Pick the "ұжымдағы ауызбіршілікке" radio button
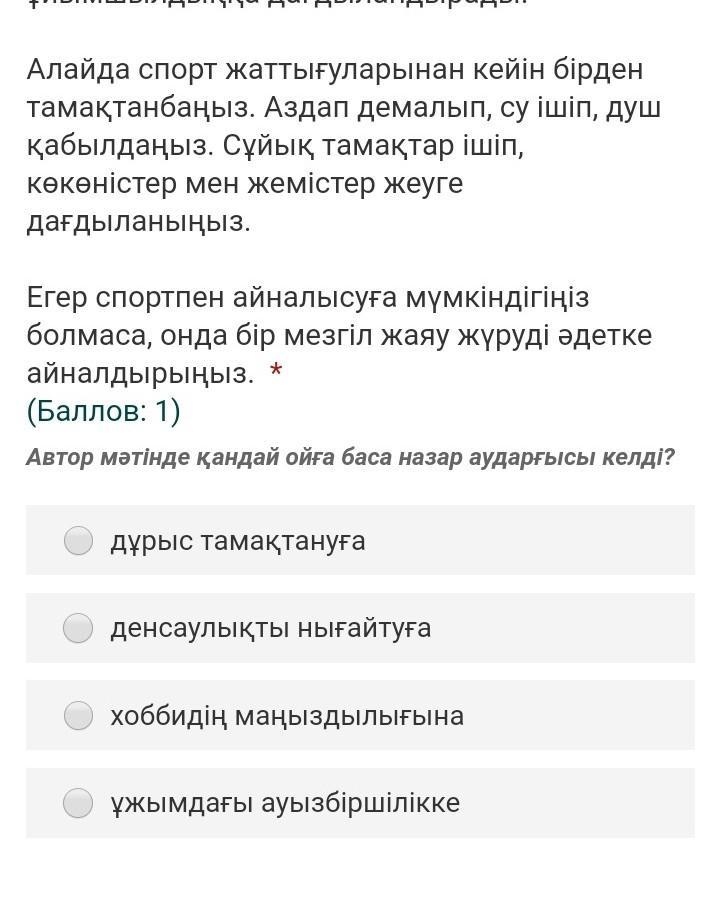The image size is (720, 917). (78, 802)
